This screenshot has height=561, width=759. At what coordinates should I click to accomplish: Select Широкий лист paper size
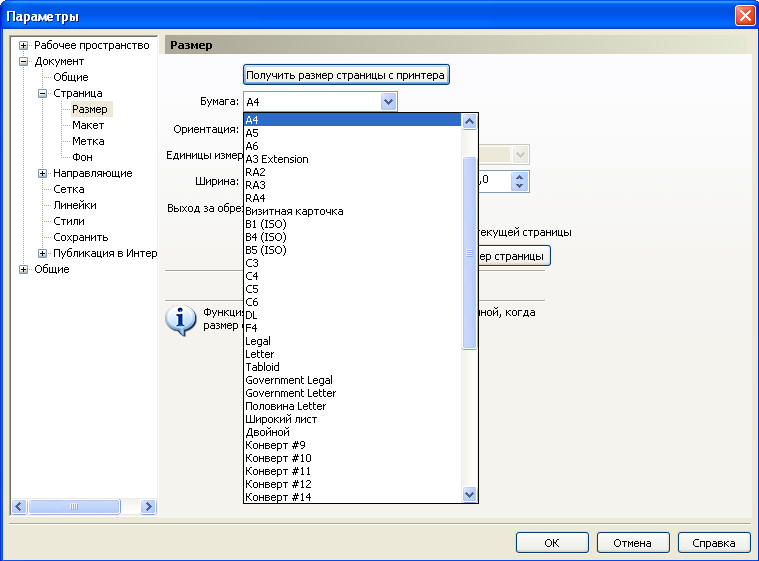352,420
